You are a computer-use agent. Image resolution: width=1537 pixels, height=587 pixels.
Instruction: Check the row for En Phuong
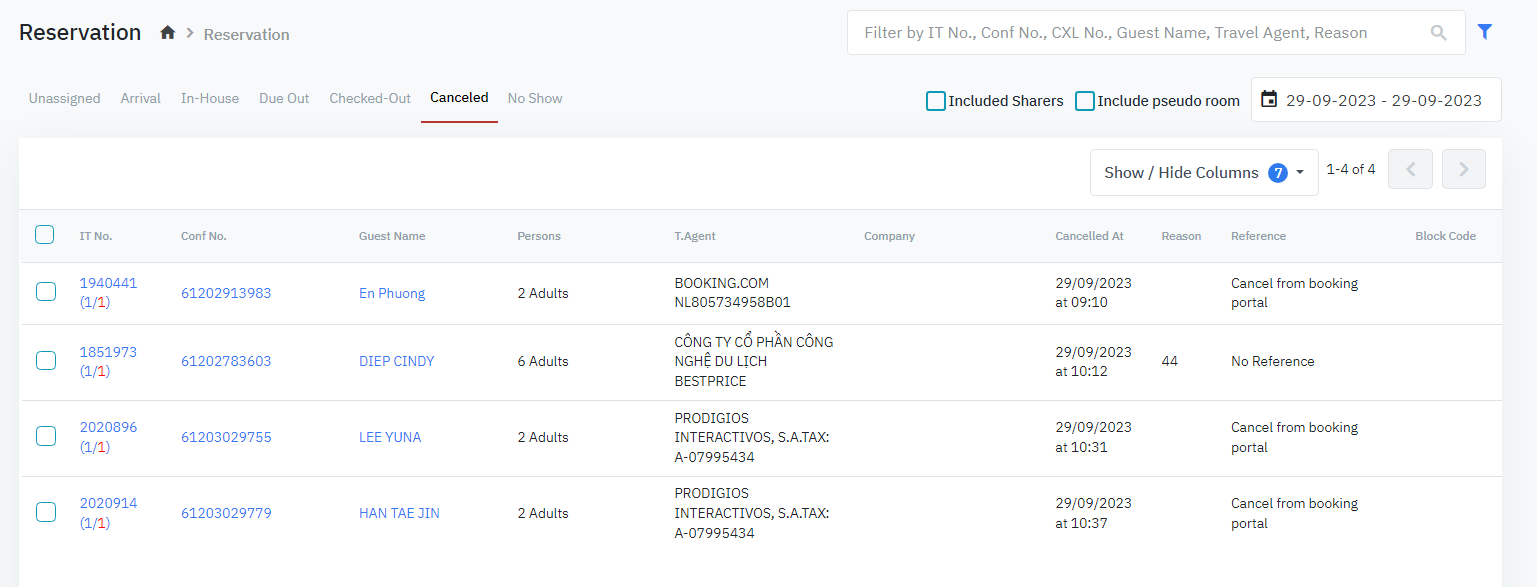46,292
